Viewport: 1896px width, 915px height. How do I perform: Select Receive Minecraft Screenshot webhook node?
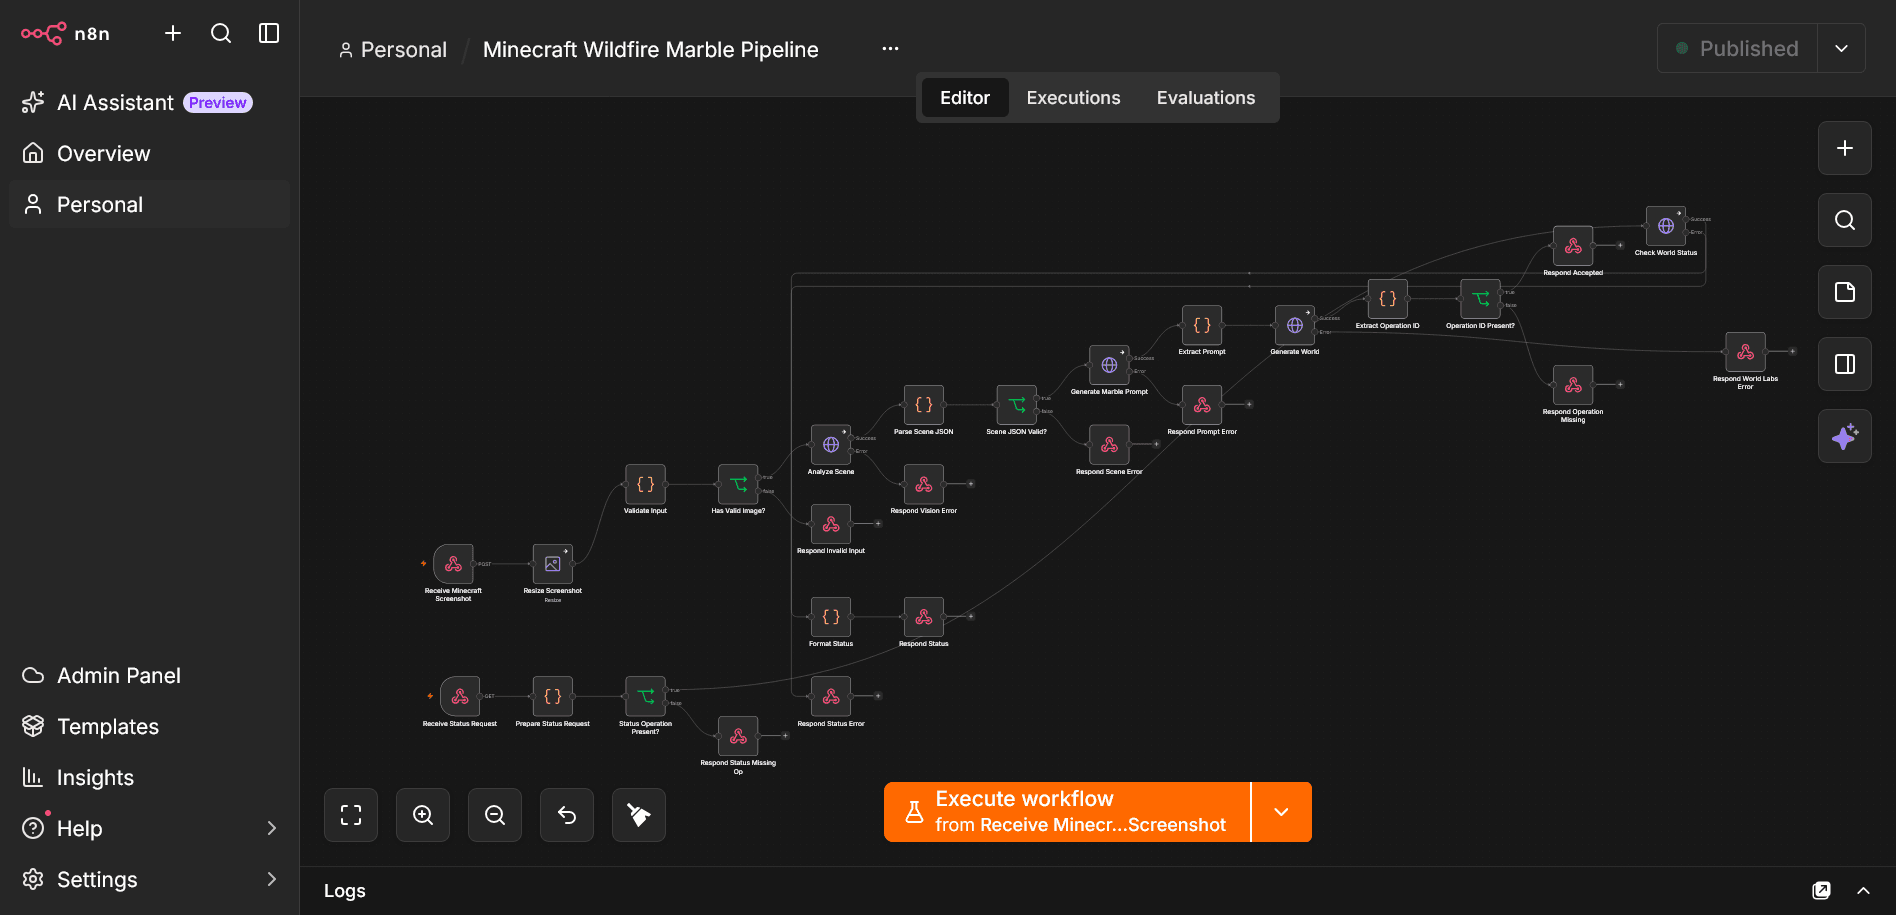(453, 564)
